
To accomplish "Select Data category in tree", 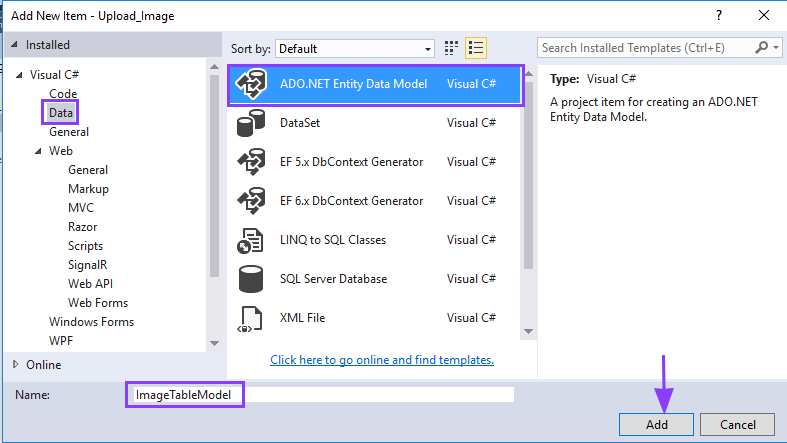I will coord(62,113).
